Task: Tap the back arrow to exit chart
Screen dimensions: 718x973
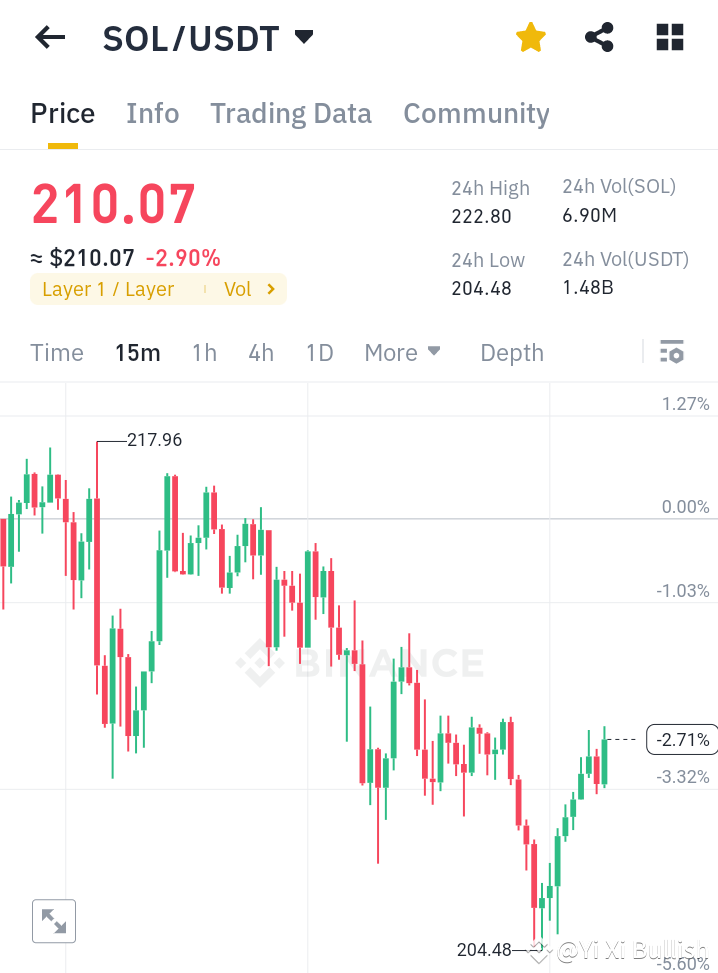Action: pos(48,37)
